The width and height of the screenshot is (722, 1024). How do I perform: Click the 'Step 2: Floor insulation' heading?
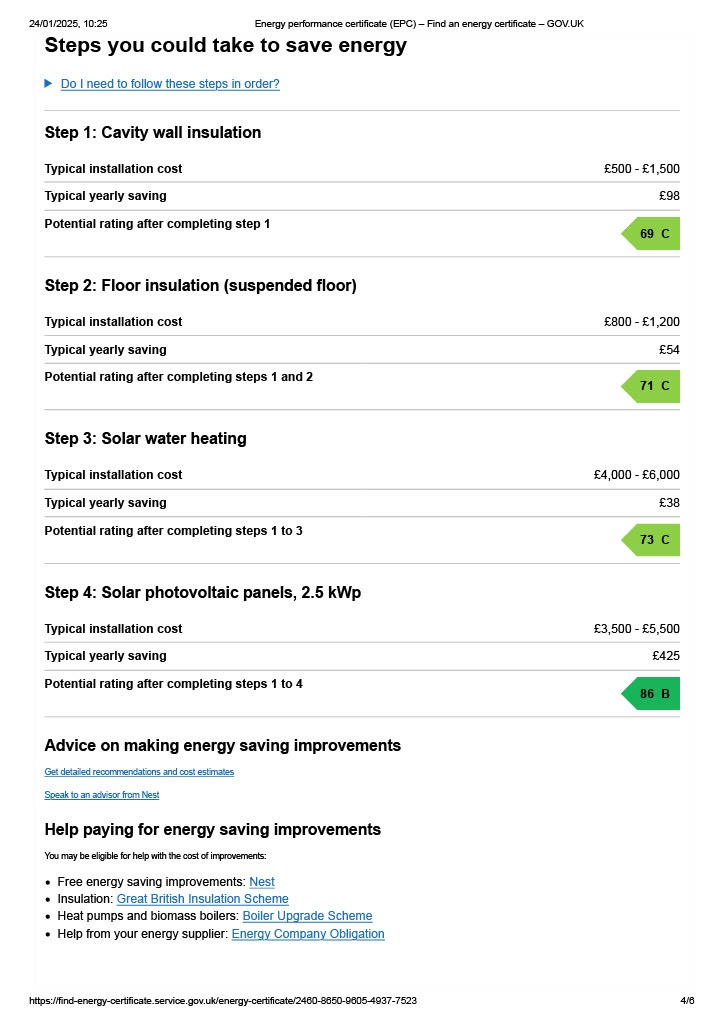[200, 286]
